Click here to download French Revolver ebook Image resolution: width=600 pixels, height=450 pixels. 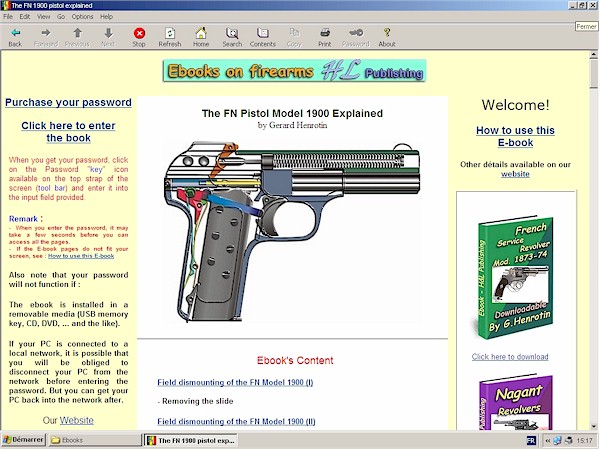510,357
